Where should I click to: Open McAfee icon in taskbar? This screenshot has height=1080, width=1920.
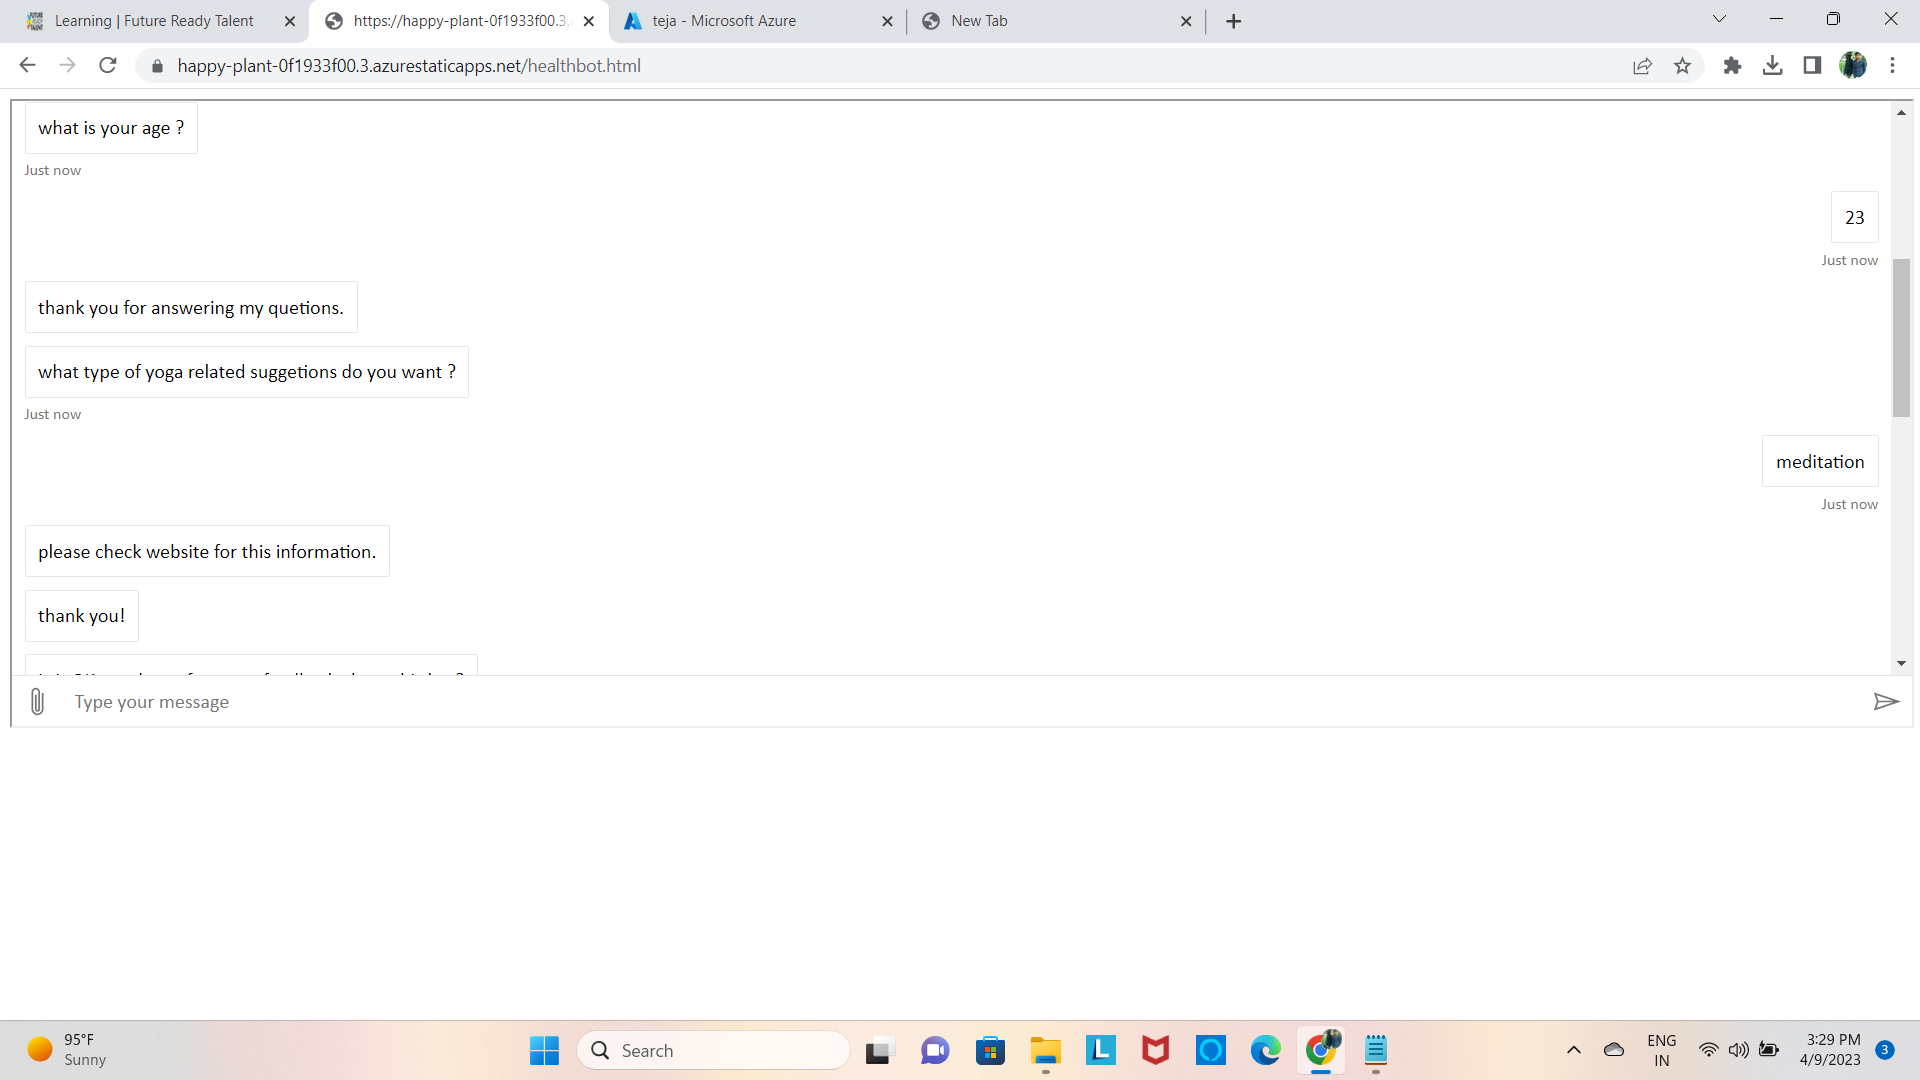[1155, 1050]
